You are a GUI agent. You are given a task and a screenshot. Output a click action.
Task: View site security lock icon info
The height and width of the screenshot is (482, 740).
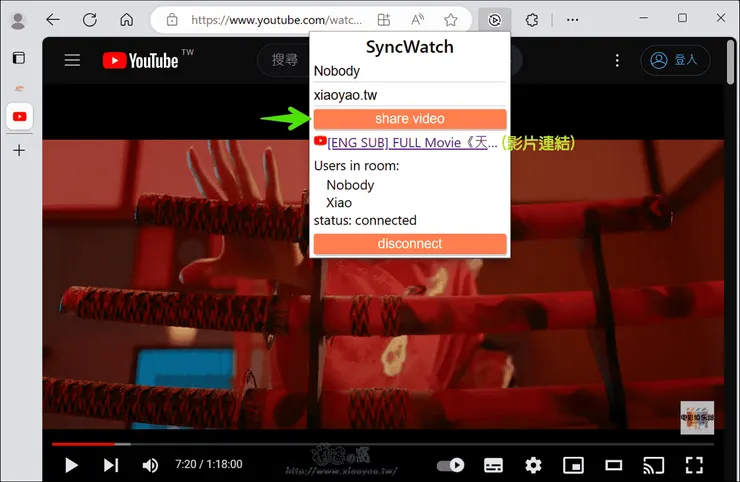172,20
